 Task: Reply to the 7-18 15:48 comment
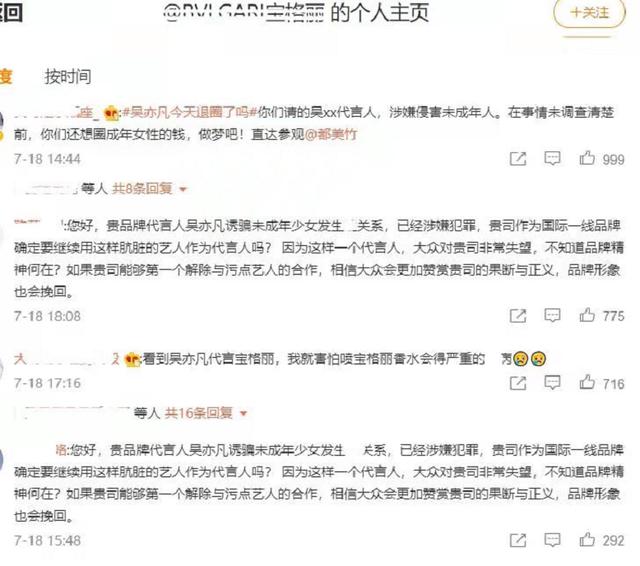tap(552, 540)
